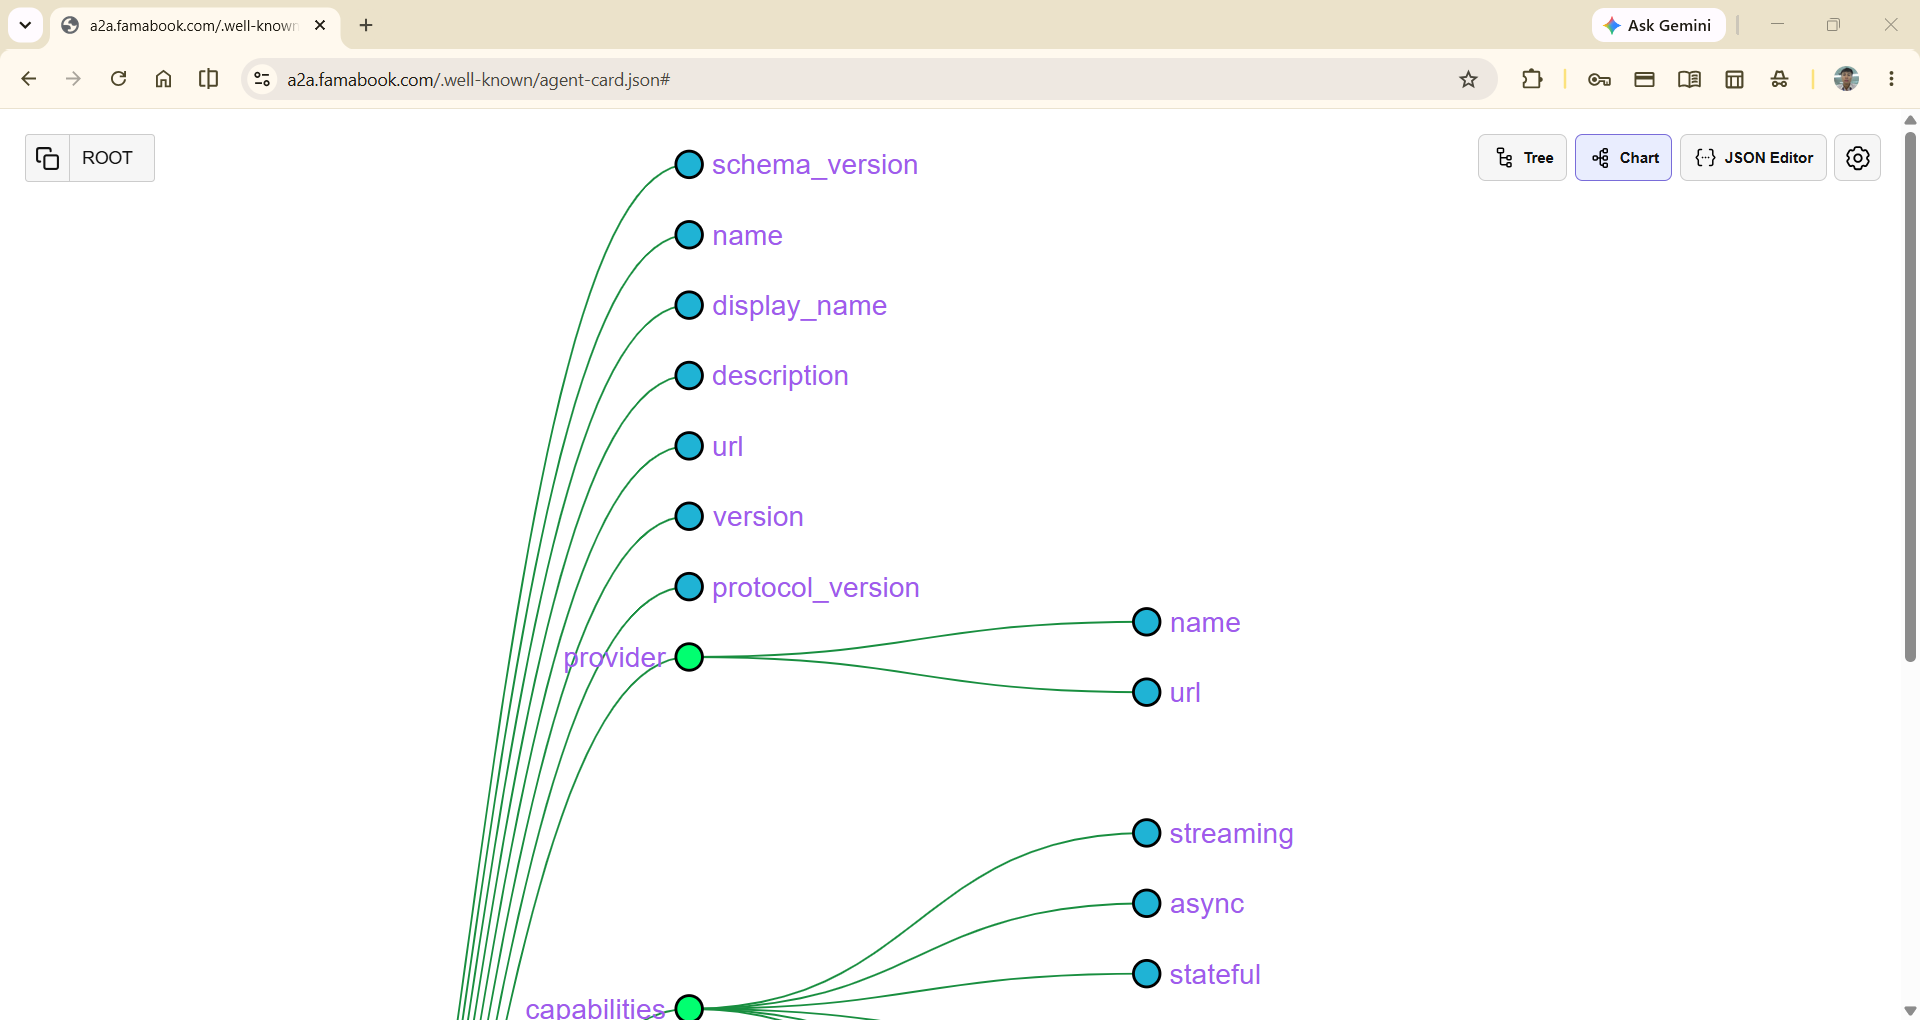Switch to the Chart view

(1623, 158)
